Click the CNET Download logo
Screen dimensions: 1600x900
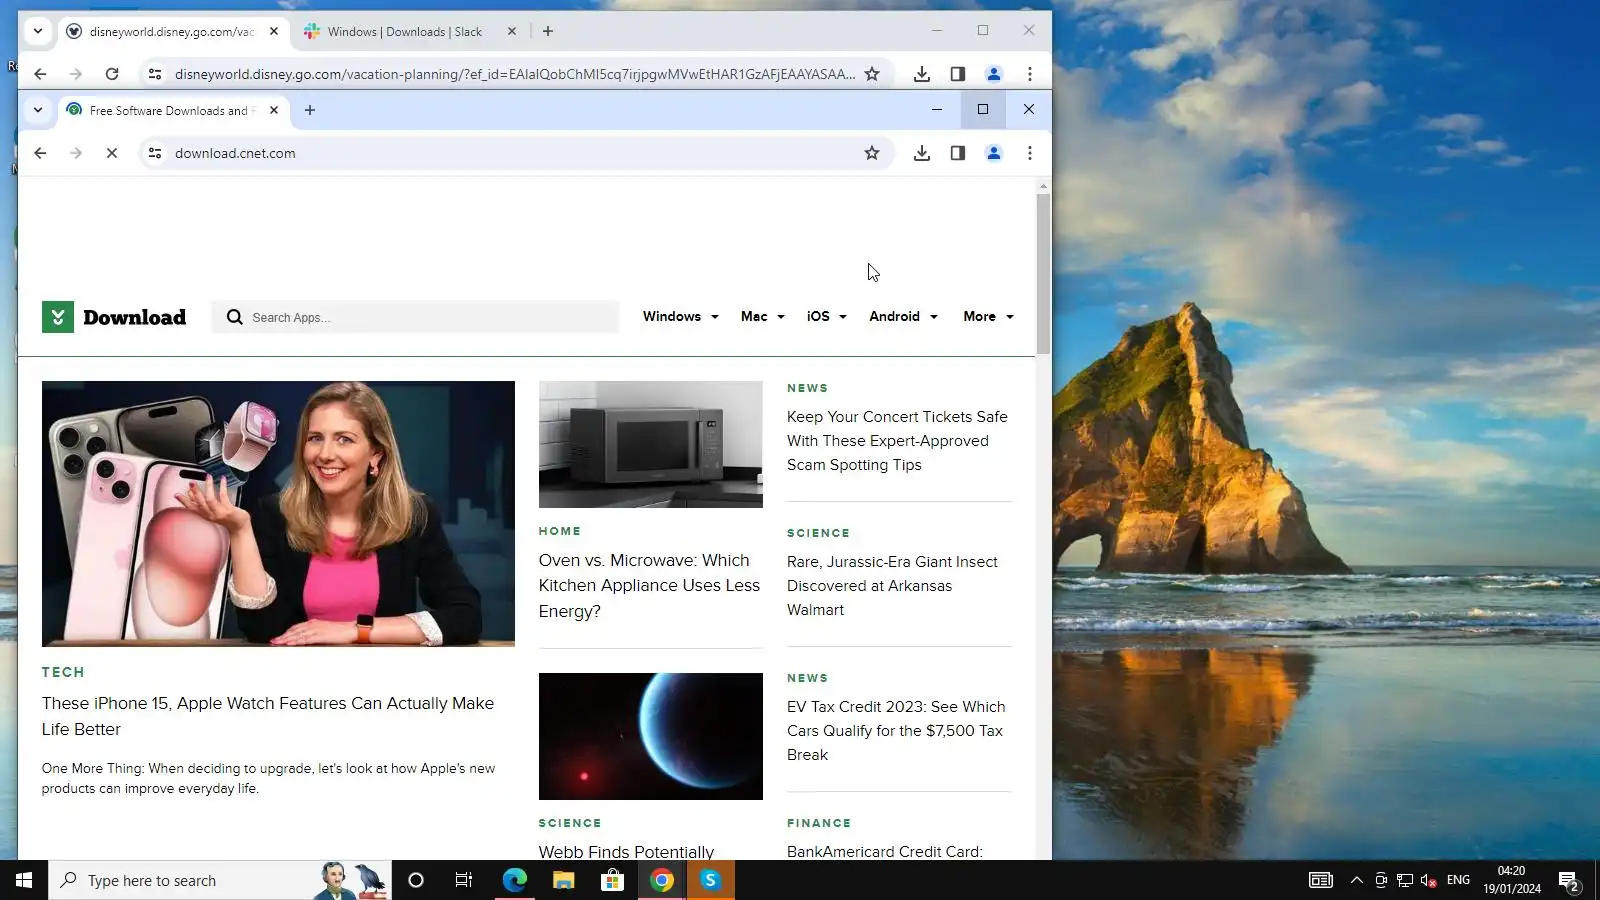pos(114,317)
